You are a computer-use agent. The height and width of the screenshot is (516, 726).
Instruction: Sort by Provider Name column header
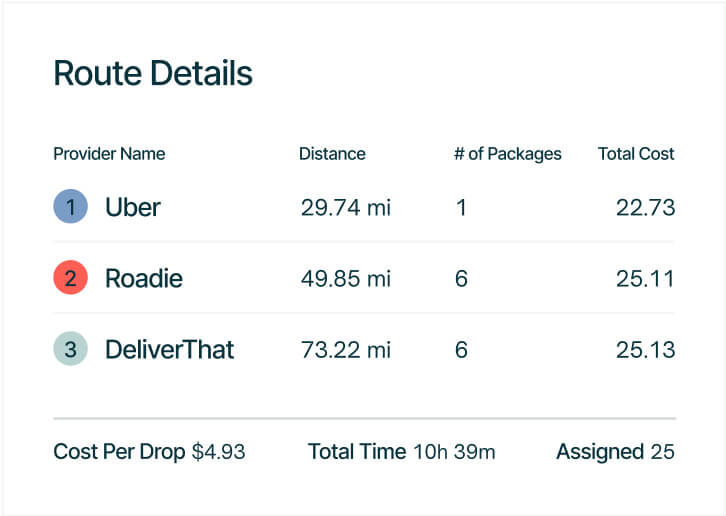tap(109, 154)
